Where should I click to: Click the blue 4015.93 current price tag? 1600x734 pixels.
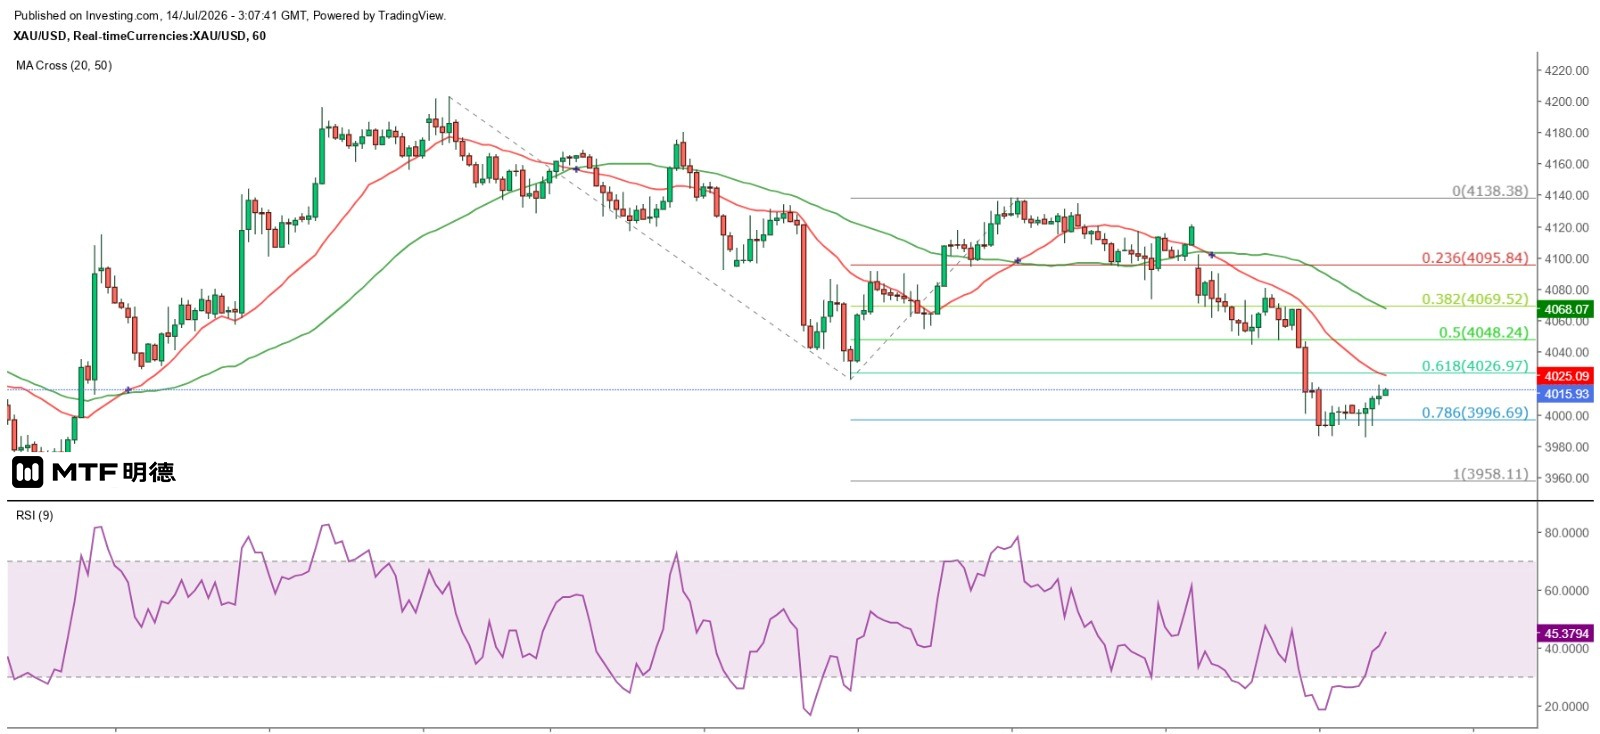click(1566, 394)
